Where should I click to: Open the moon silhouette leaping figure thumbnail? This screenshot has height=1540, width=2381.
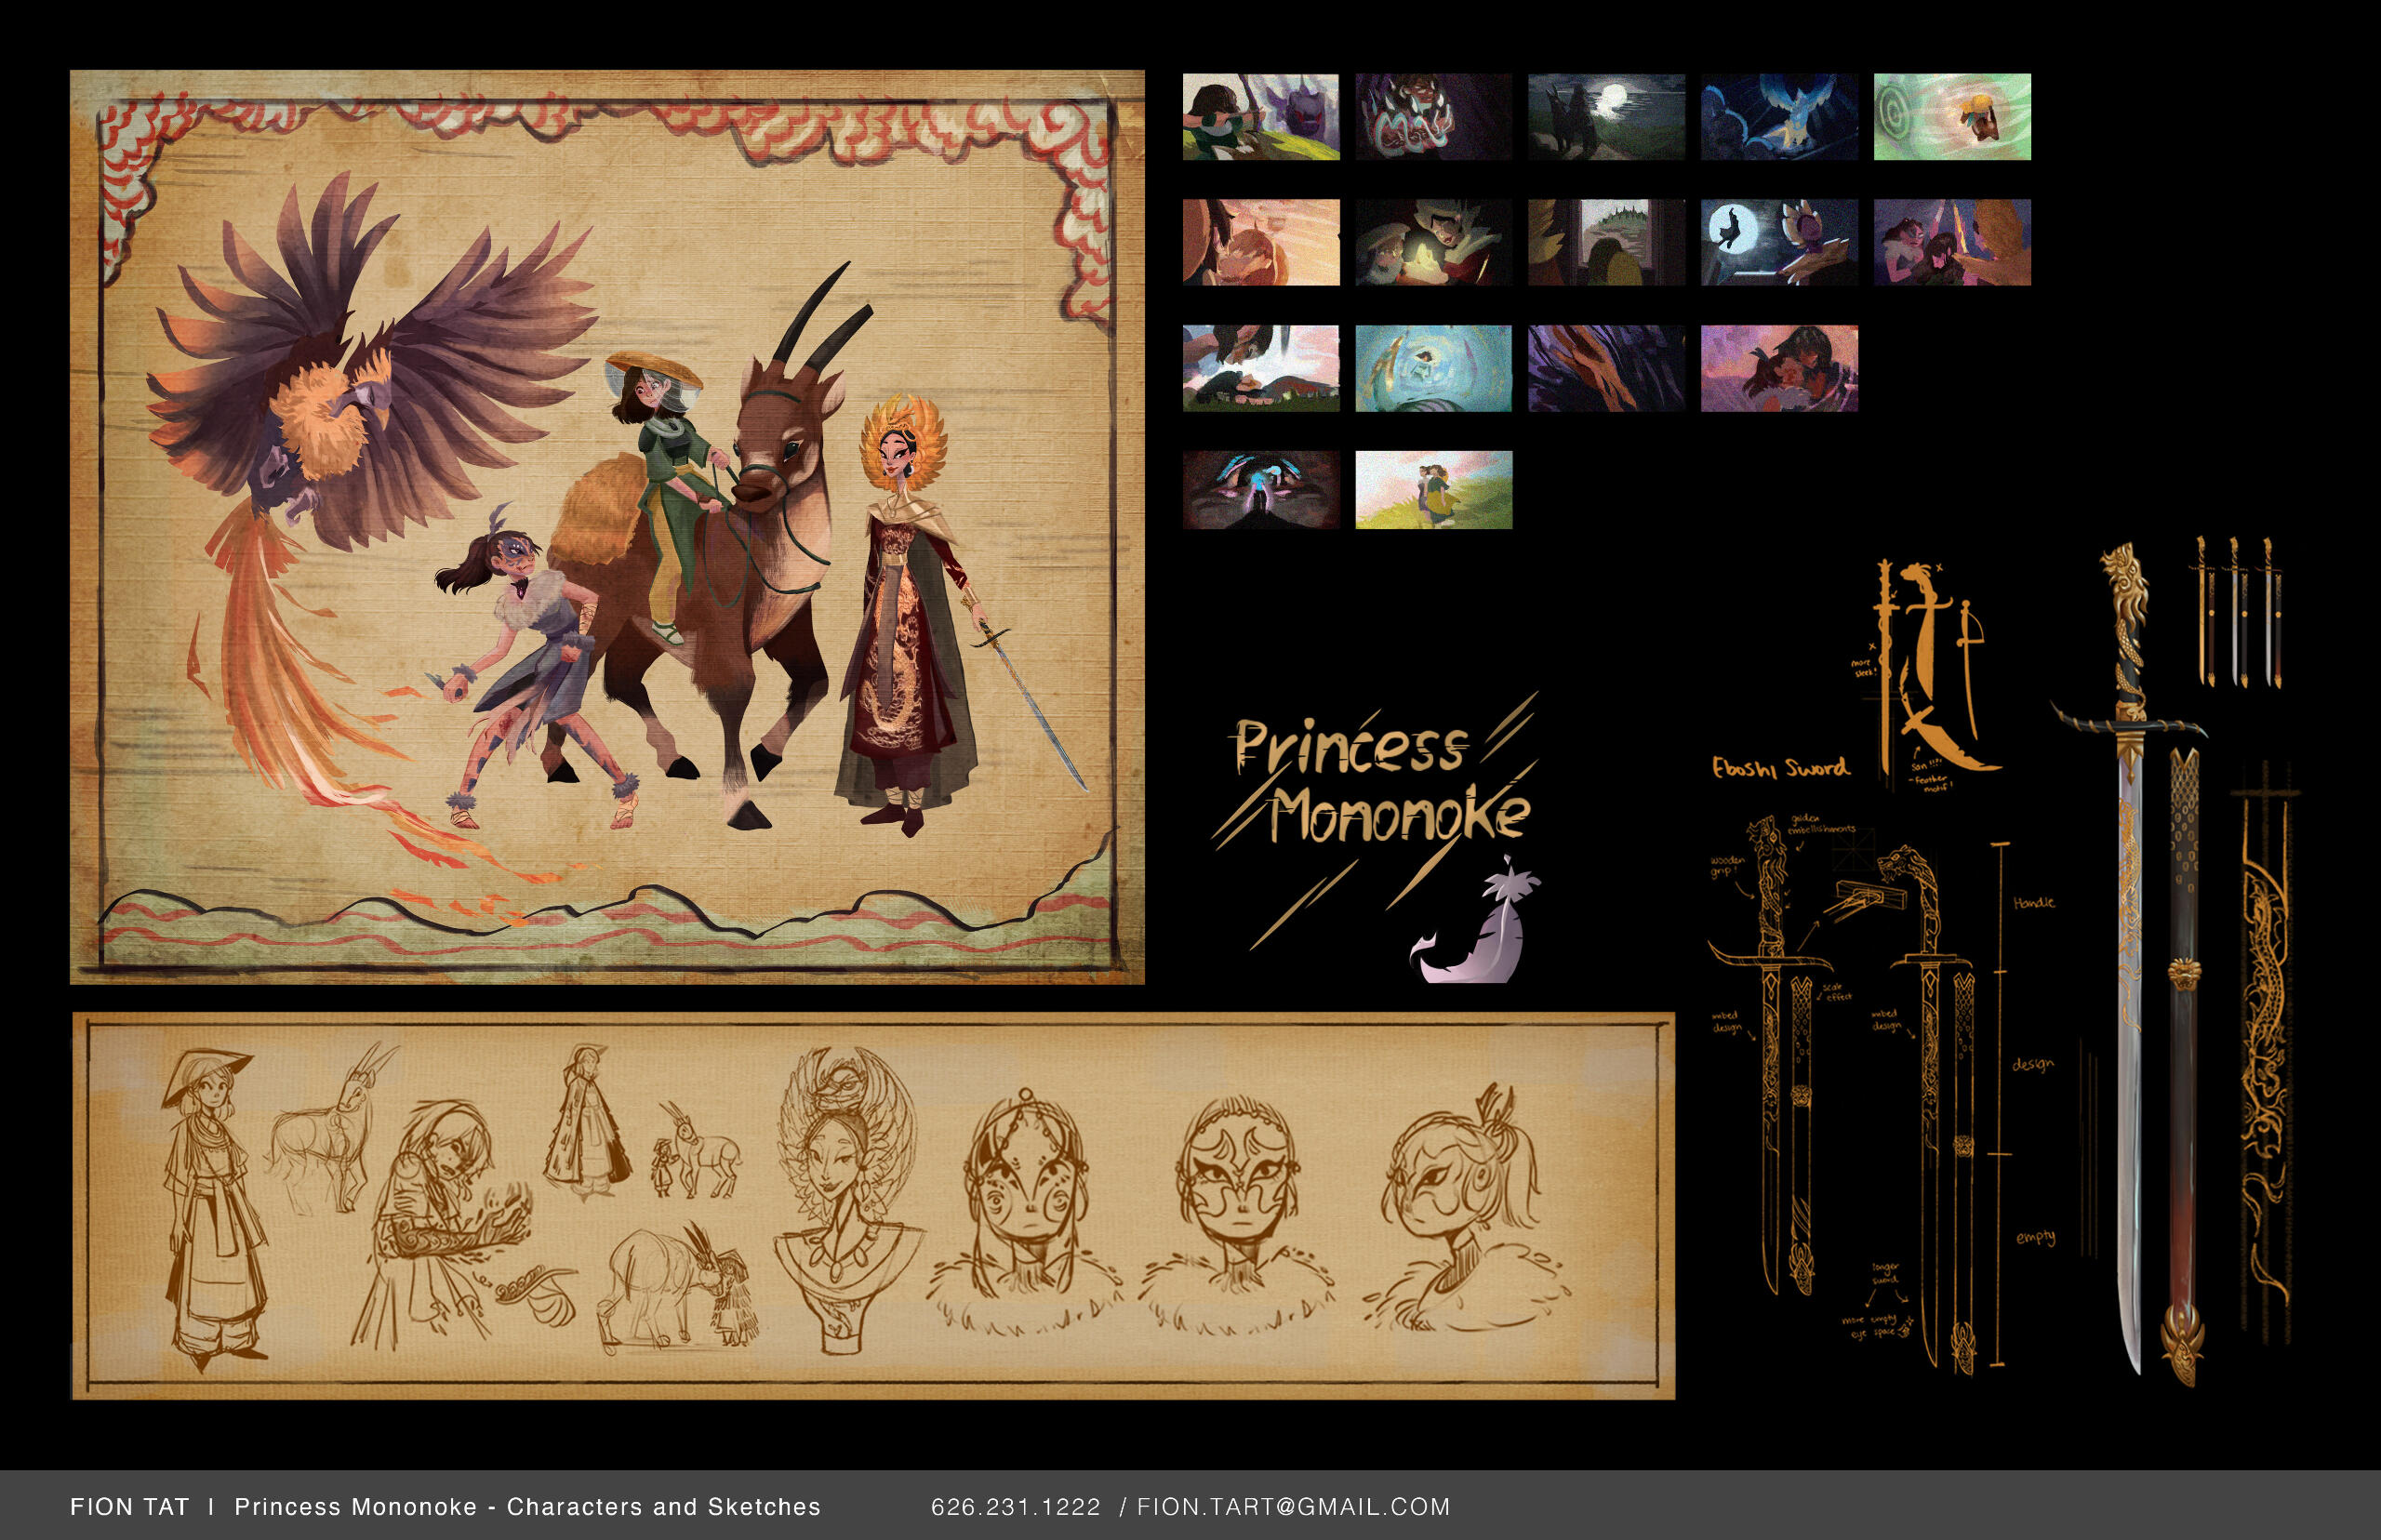click(x=1778, y=242)
